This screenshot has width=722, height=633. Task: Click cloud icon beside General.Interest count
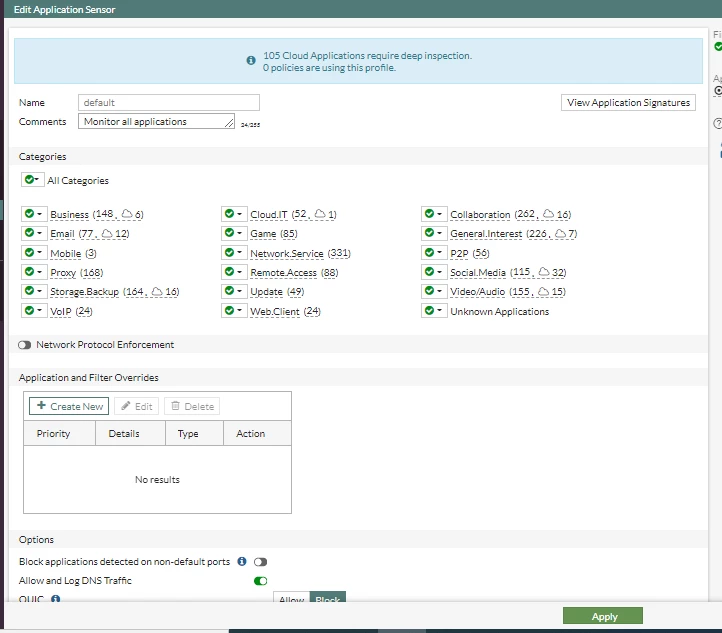(560, 233)
